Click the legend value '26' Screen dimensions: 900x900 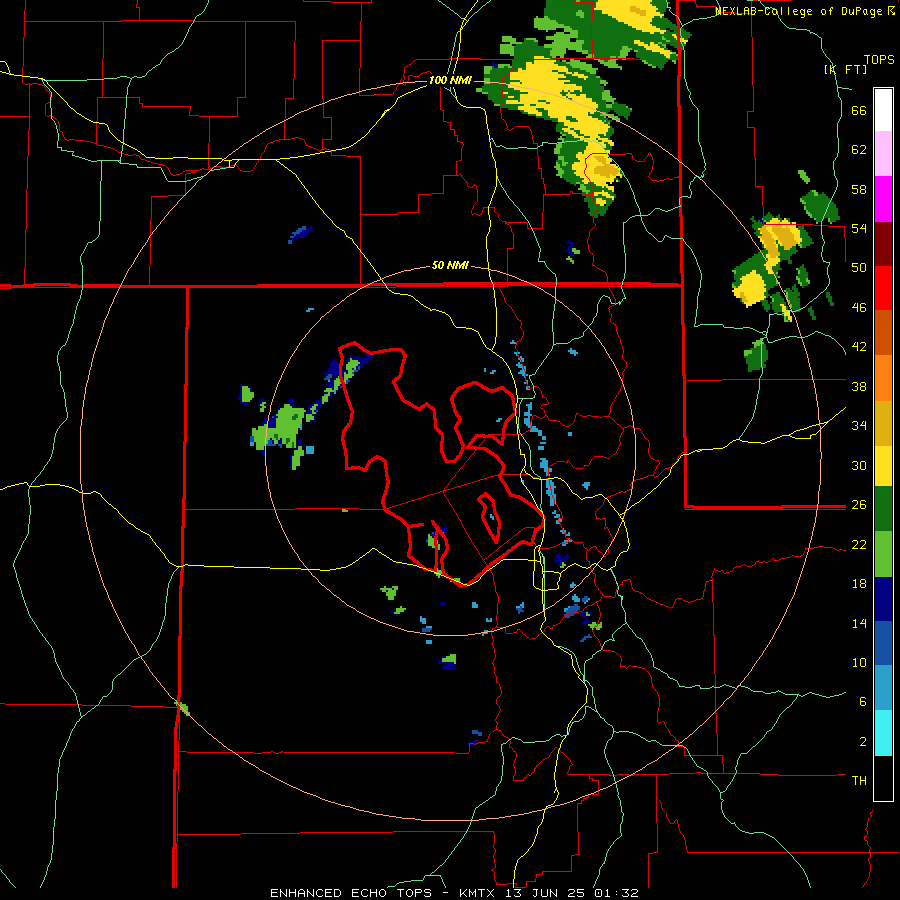coord(859,505)
